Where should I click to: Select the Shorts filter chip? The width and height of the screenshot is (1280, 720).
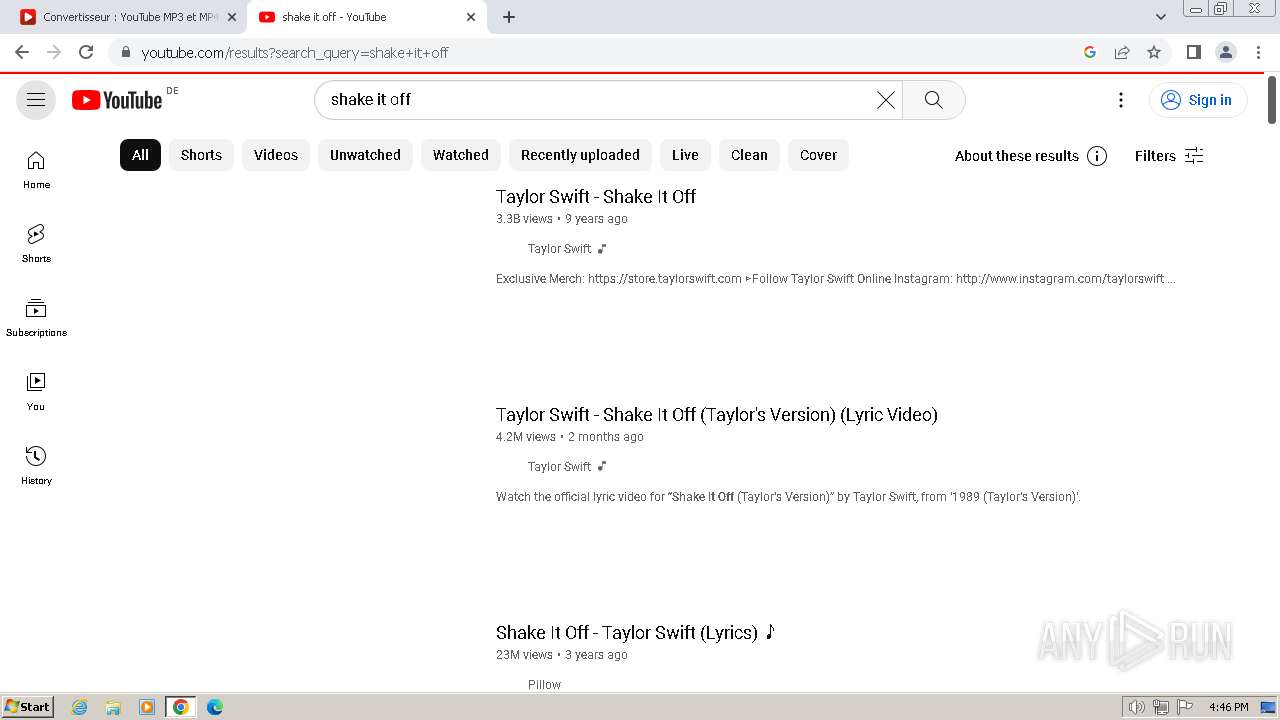[x=201, y=155]
